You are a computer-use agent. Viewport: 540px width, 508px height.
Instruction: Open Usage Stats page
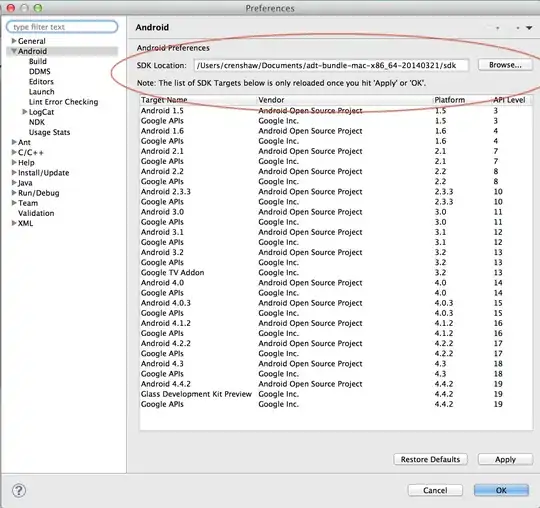click(50, 132)
